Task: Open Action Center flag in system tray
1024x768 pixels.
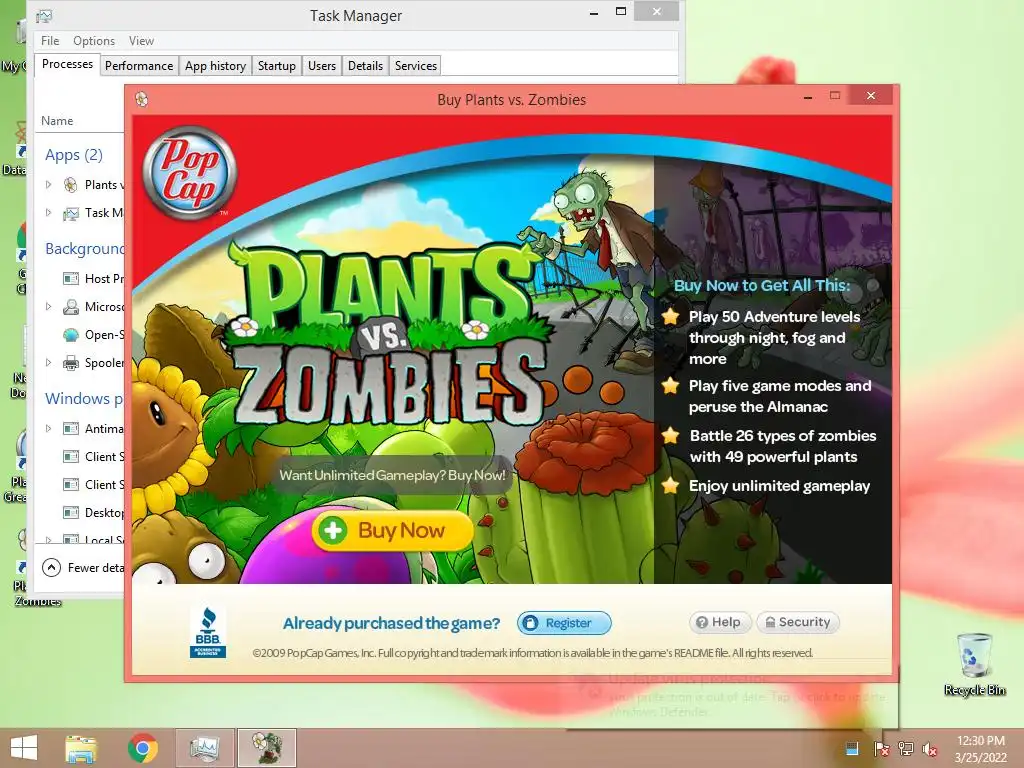Action: point(881,748)
